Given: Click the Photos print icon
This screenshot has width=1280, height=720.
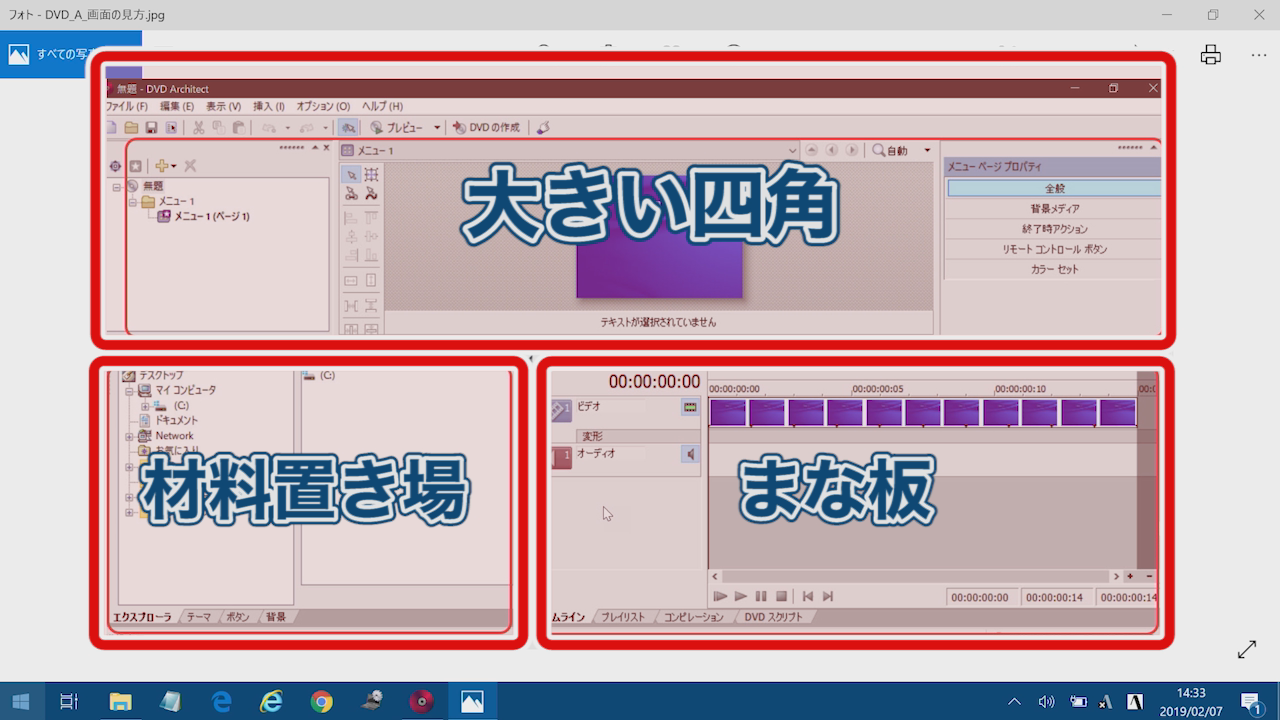Looking at the screenshot, I should (x=1210, y=55).
